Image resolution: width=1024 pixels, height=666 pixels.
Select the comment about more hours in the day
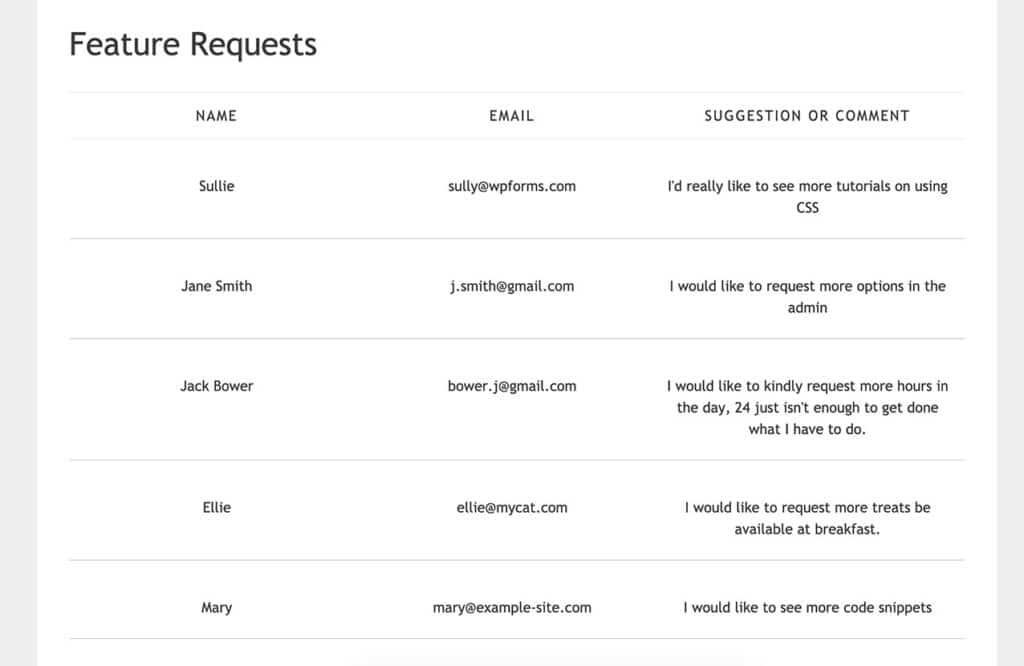pos(807,407)
